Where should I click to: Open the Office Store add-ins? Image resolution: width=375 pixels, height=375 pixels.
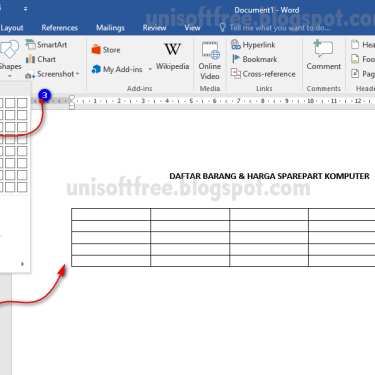click(x=106, y=50)
